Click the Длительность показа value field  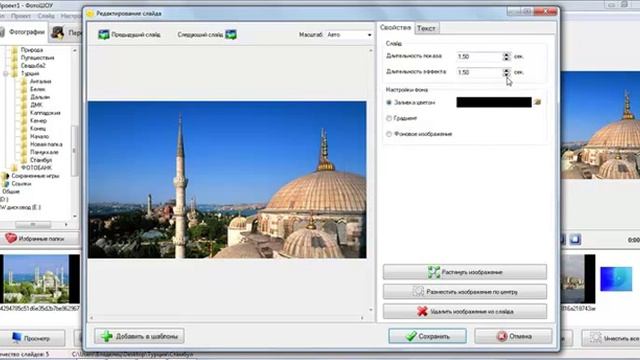point(480,56)
